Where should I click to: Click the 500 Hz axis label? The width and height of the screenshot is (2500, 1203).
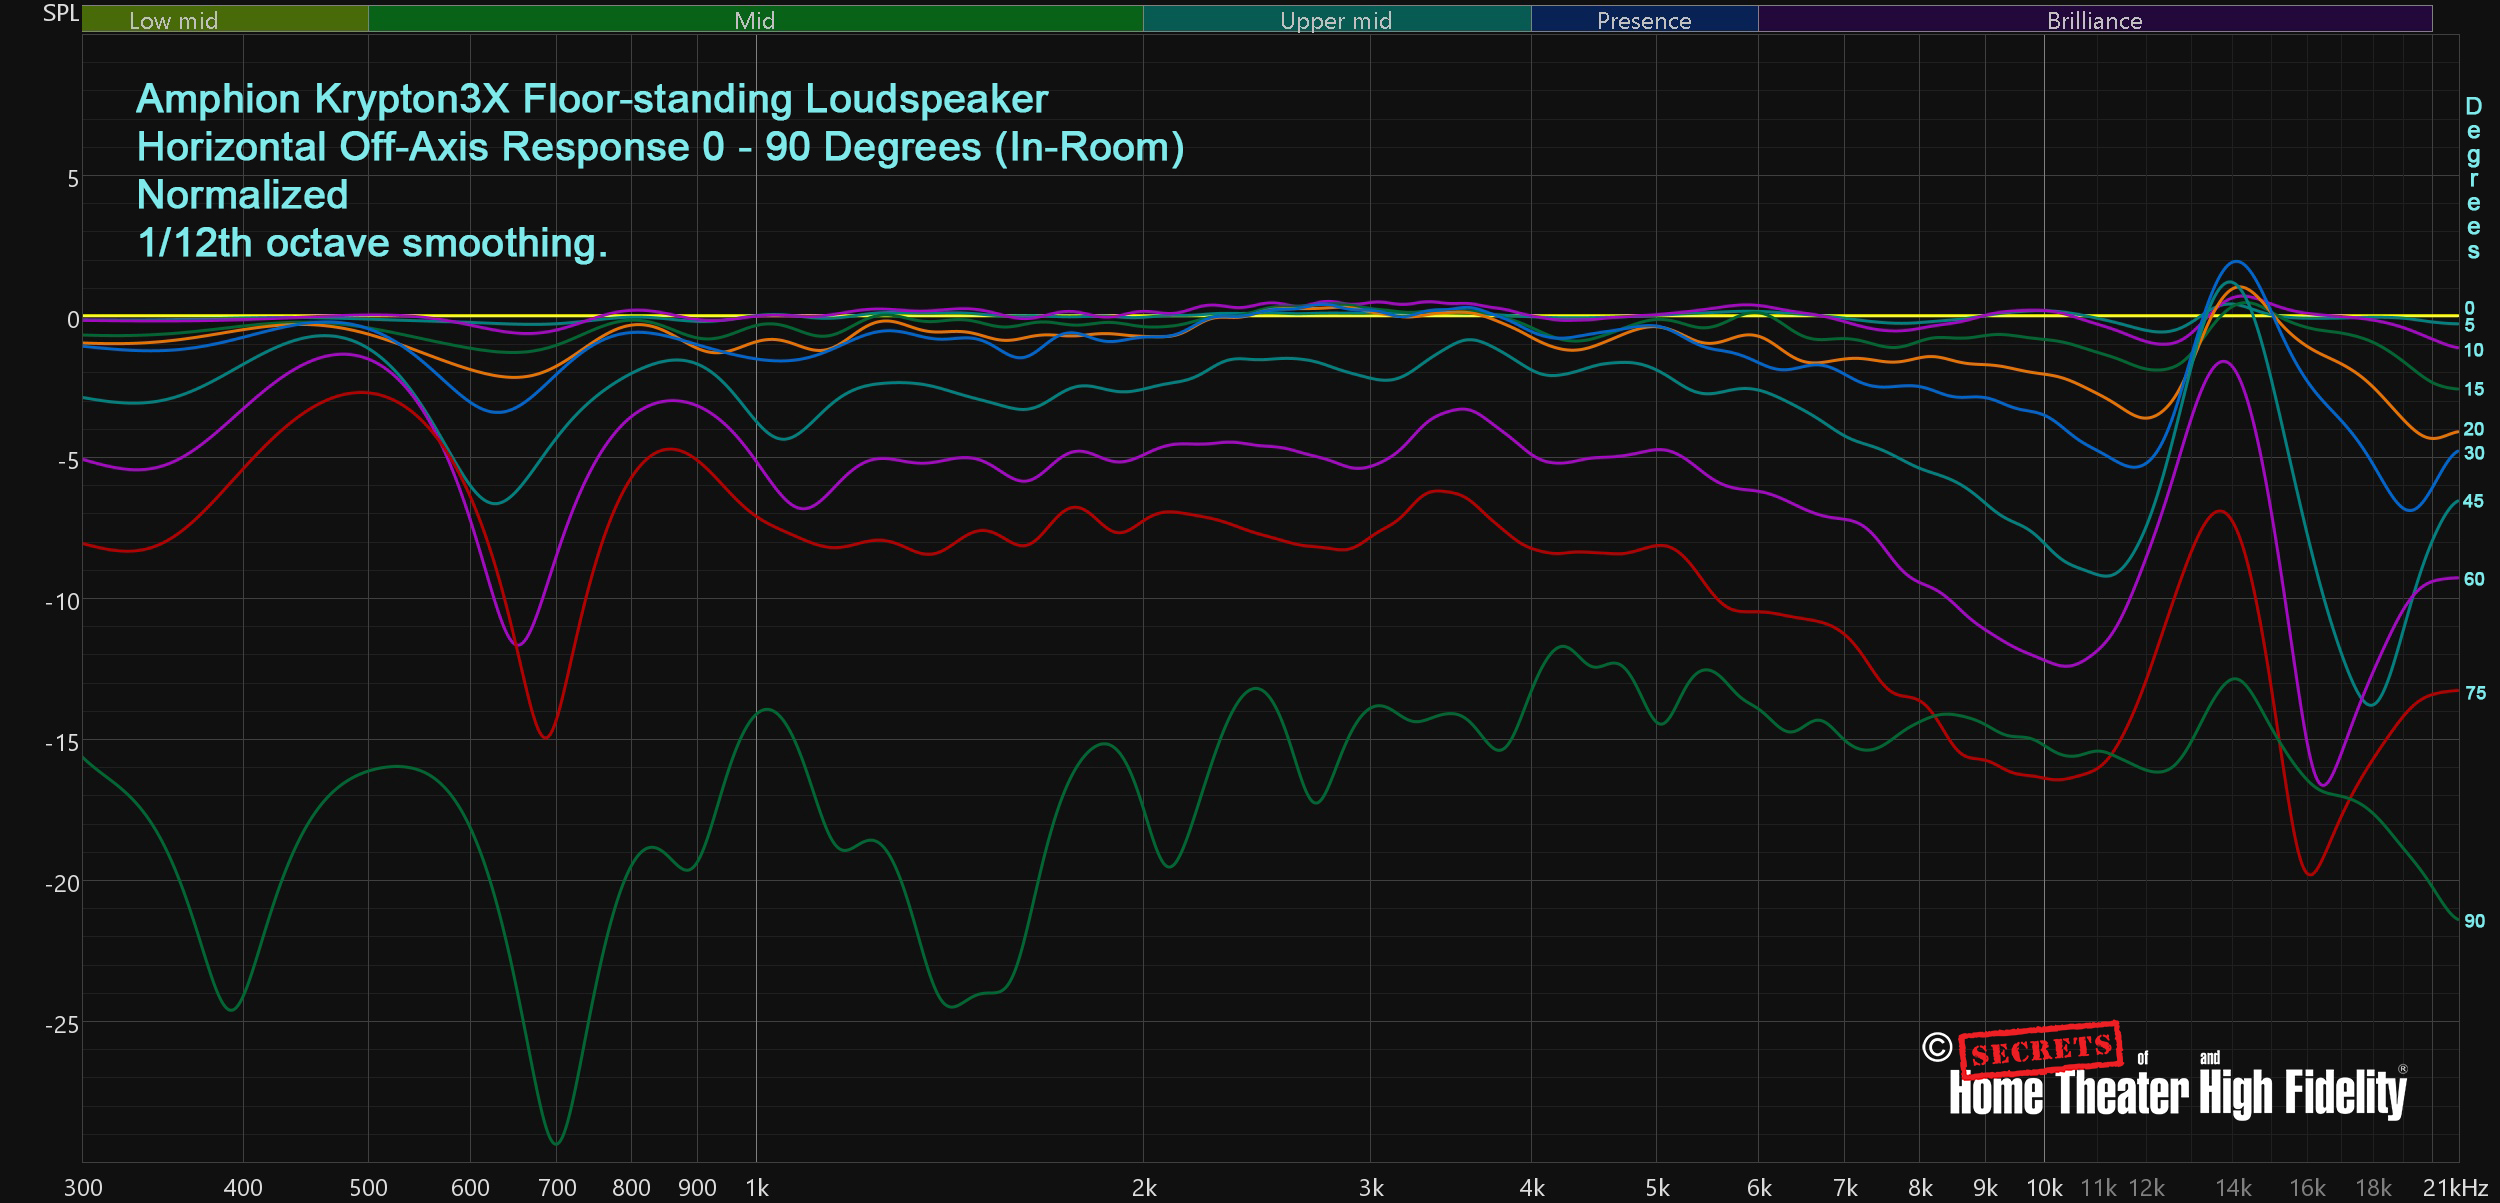pos(368,1188)
